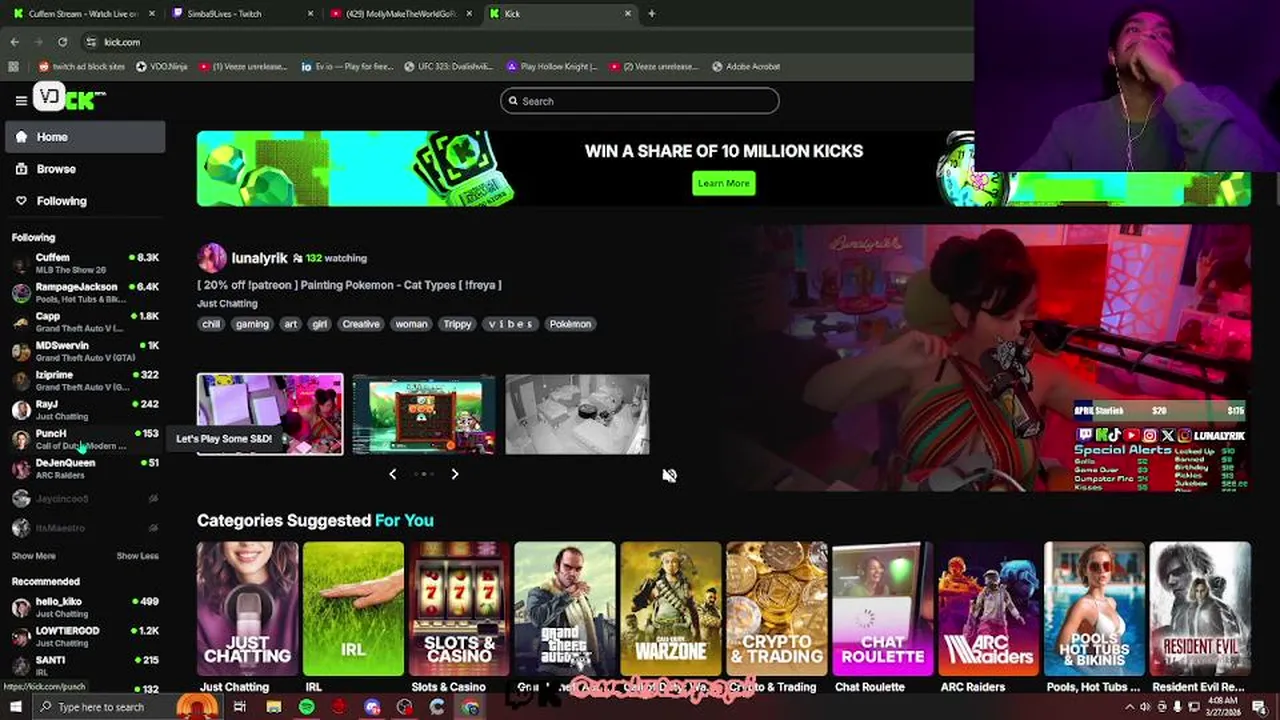The width and height of the screenshot is (1280, 720).
Task: Click the browser back arrow
Action: (14, 42)
